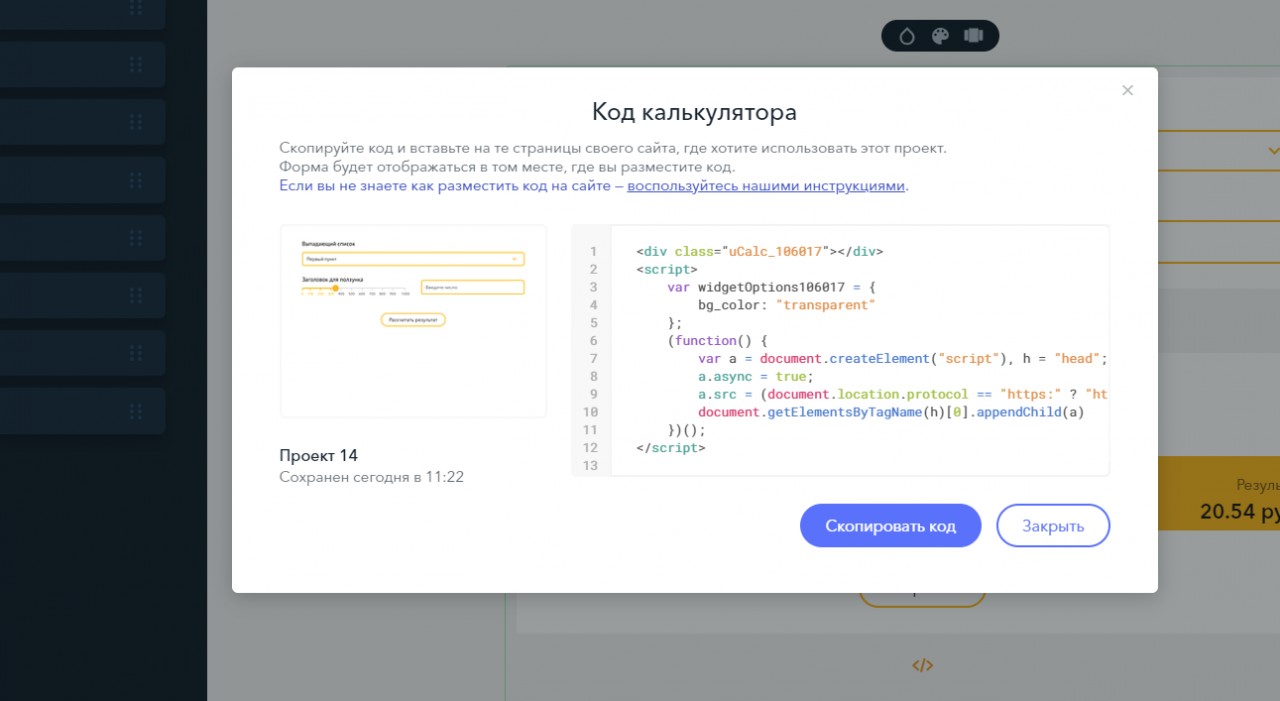Image resolution: width=1280 pixels, height=701 pixels.
Task: Click the code line containing uCalc_106017 div
Action: [759, 251]
